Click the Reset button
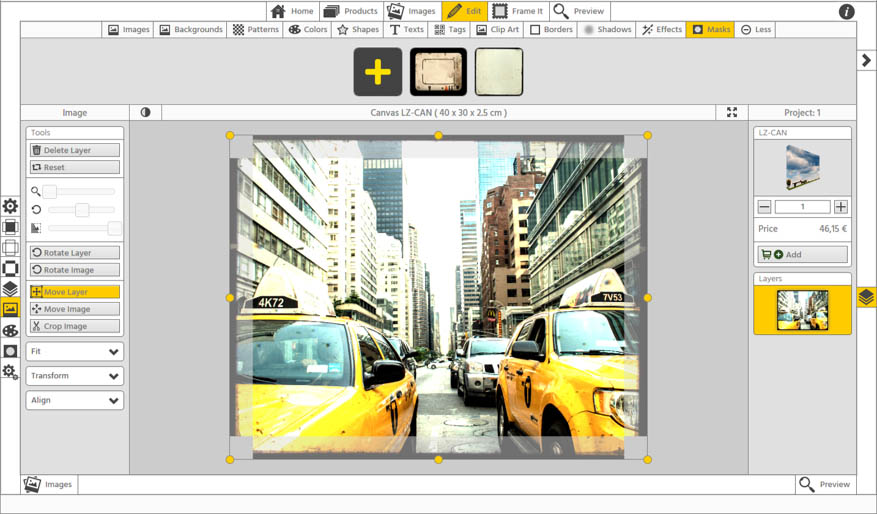Image resolution: width=877 pixels, height=514 pixels. coord(74,167)
